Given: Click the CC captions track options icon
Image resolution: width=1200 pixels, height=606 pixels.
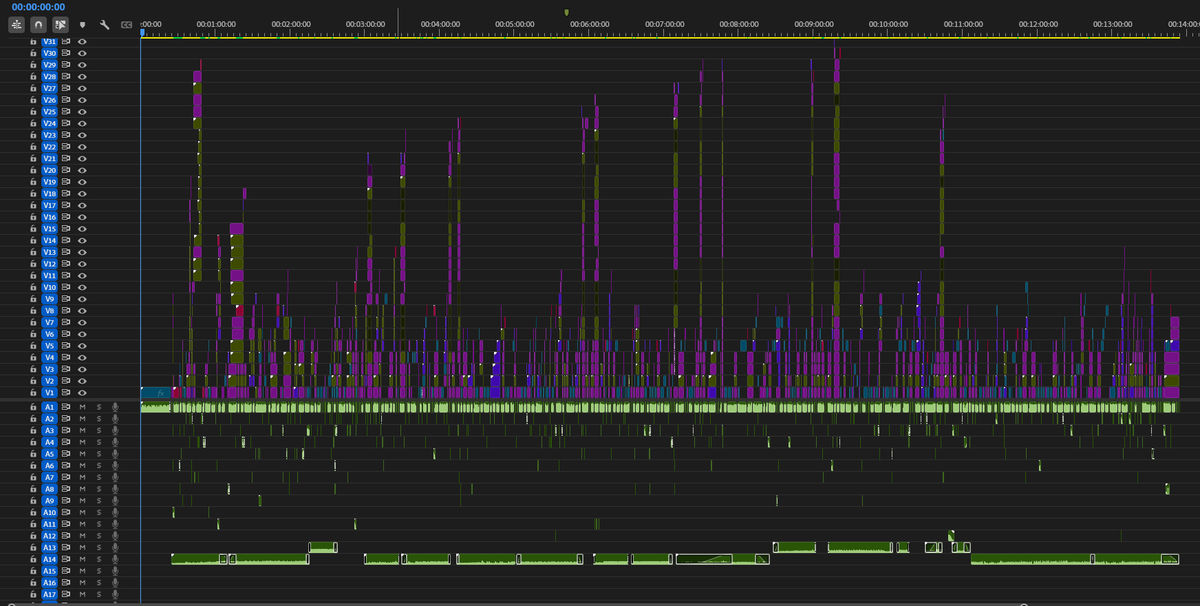Looking at the screenshot, I should point(126,24).
